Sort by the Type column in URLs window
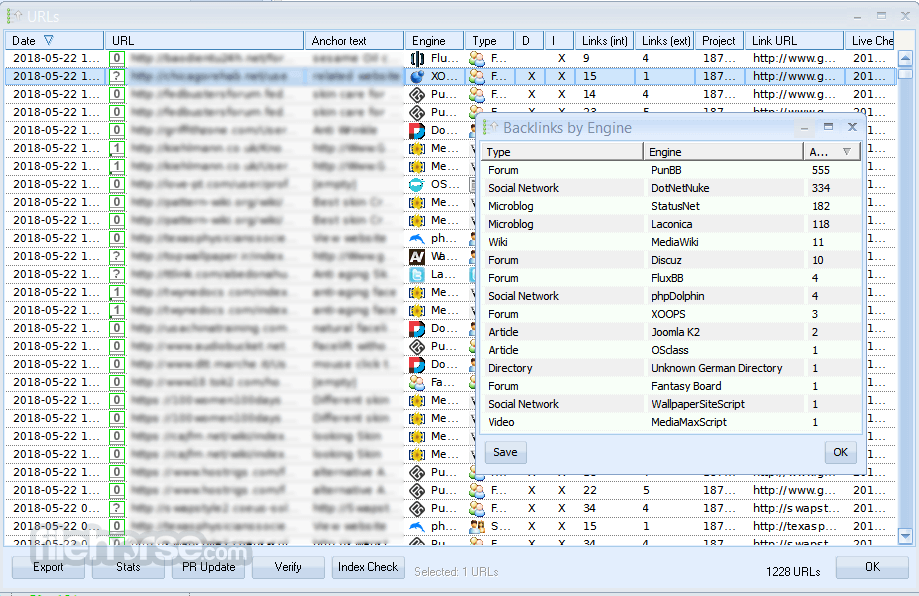 489,40
